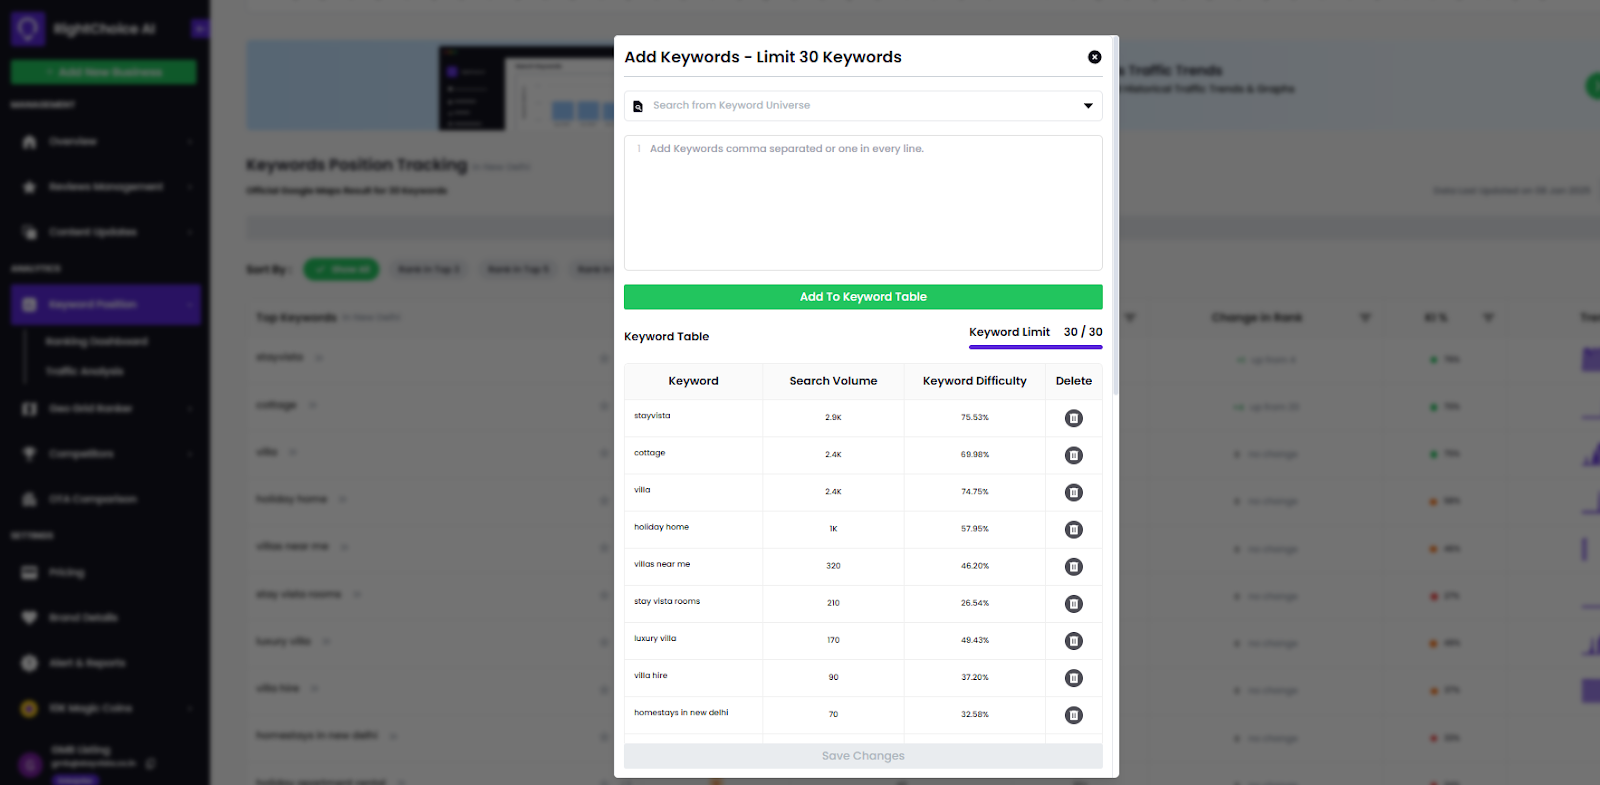1600x785 pixels.
Task: Open the Keyword Universe dropdown arrow
Action: click(x=1088, y=106)
